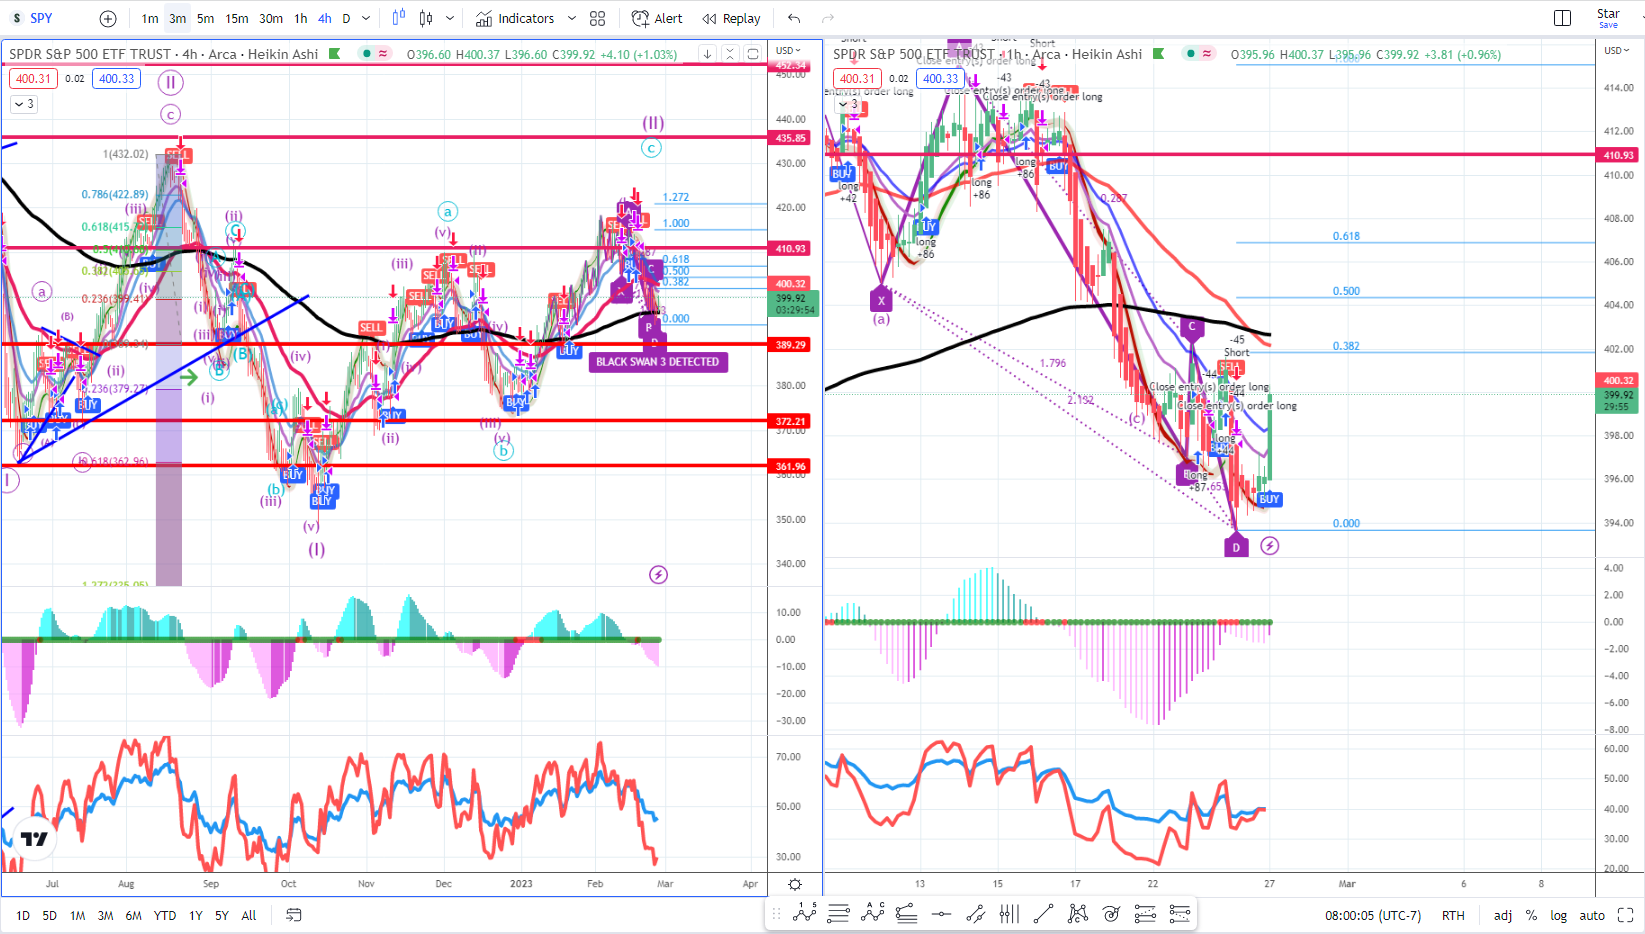This screenshot has height=934, width=1645.
Task: Select the diagonal trend line tool
Action: (x=1043, y=913)
